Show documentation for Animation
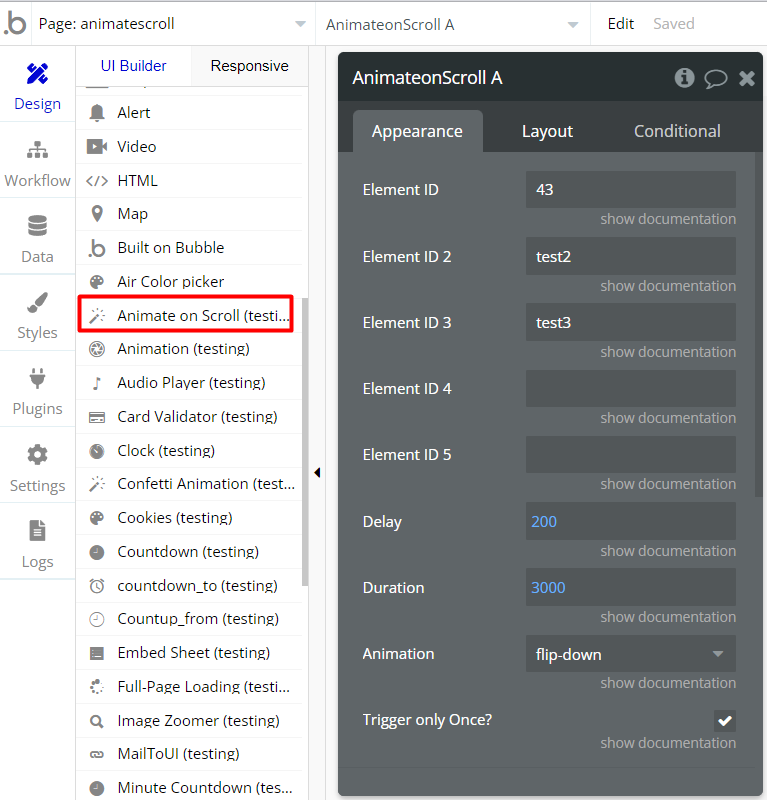The height and width of the screenshot is (800, 767). coord(668,683)
